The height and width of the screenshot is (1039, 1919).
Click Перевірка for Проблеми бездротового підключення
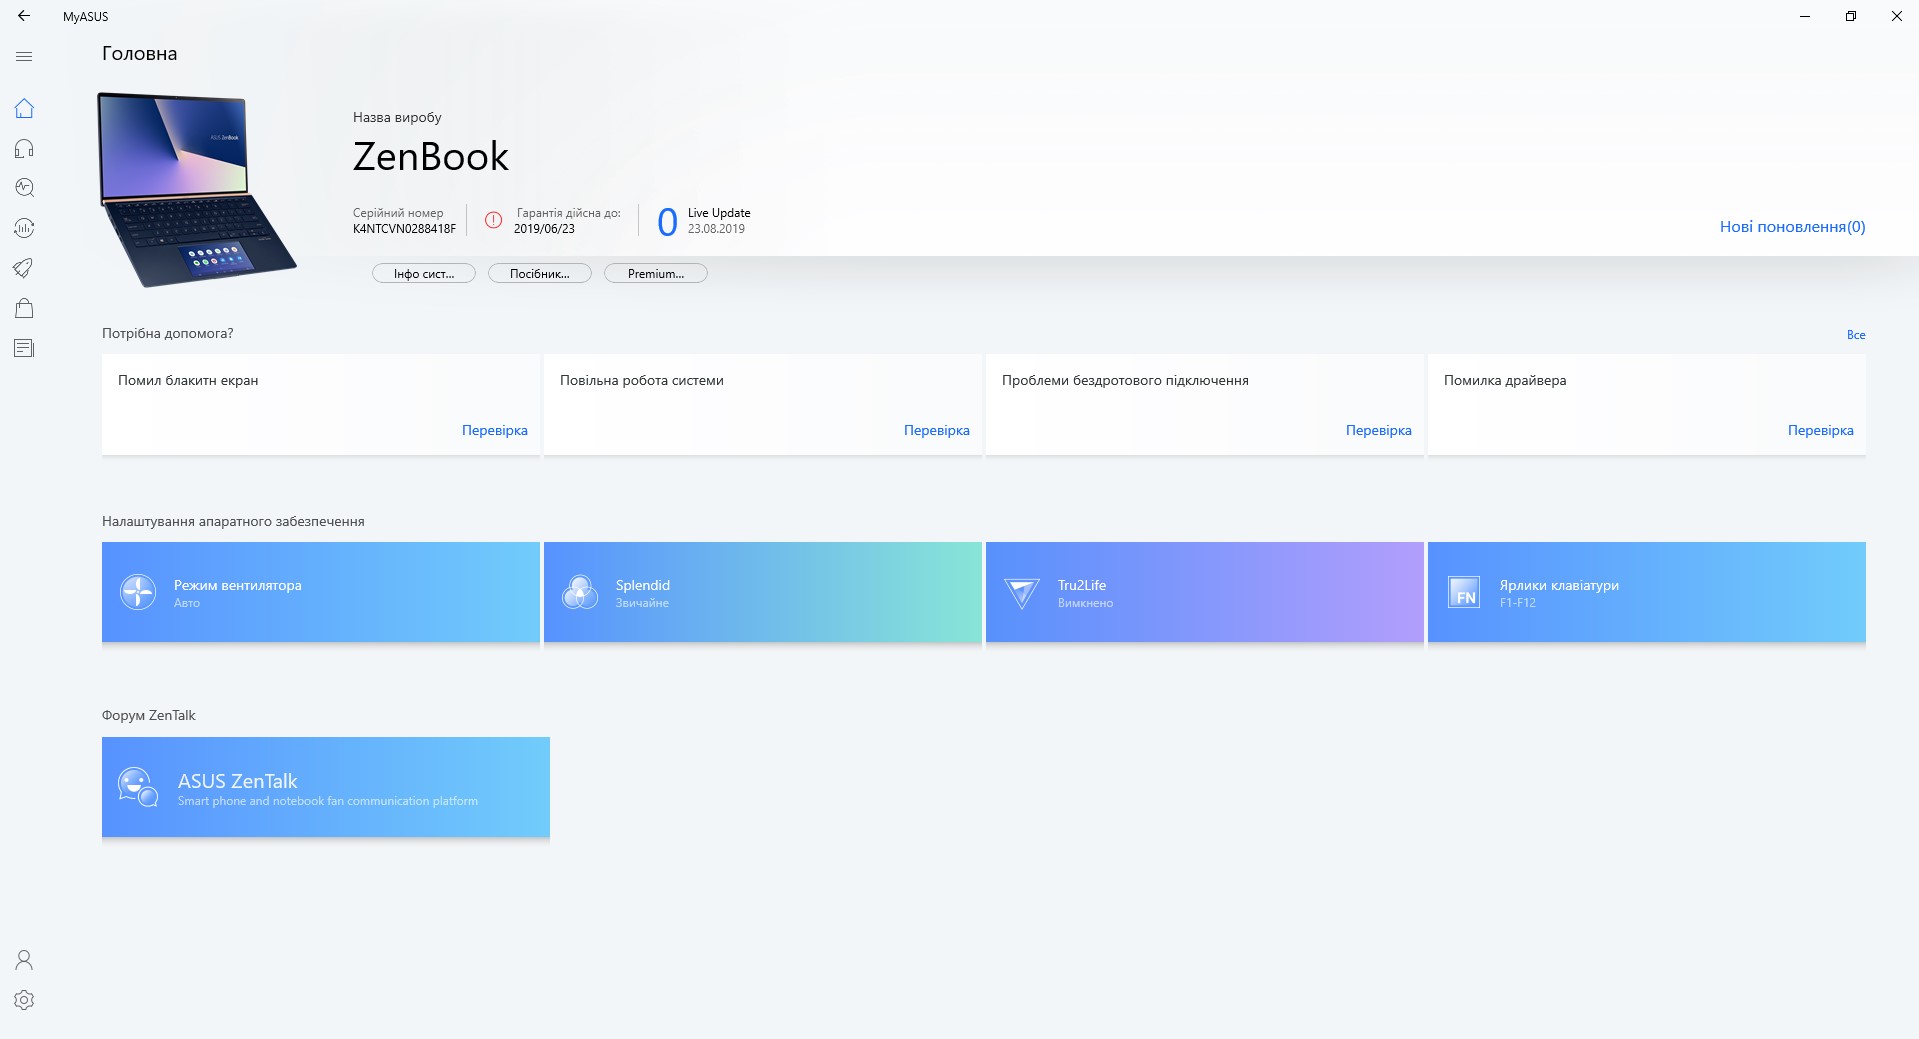pos(1379,430)
